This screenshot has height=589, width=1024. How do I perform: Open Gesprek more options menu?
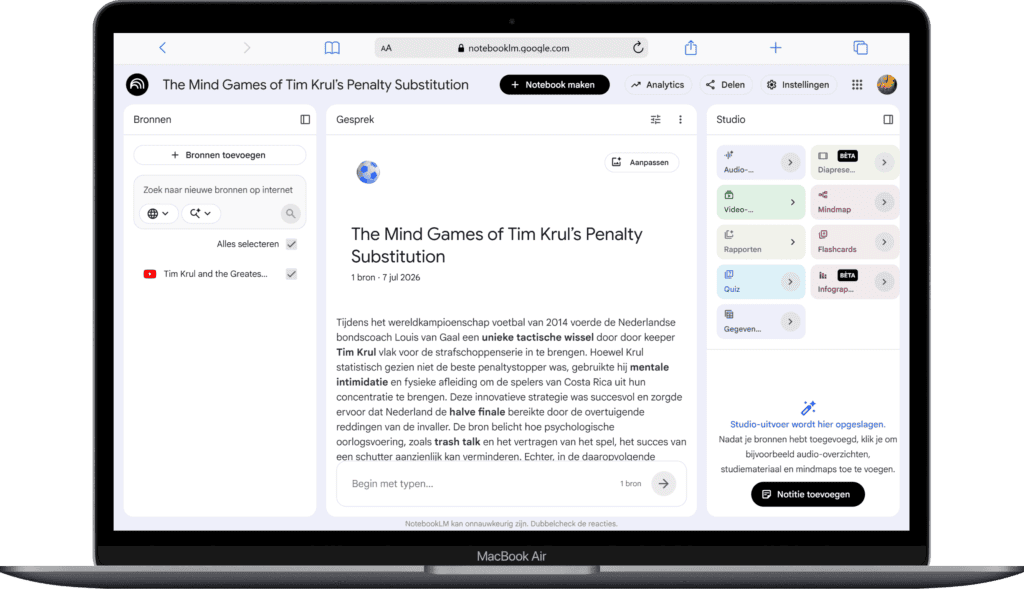(x=680, y=119)
